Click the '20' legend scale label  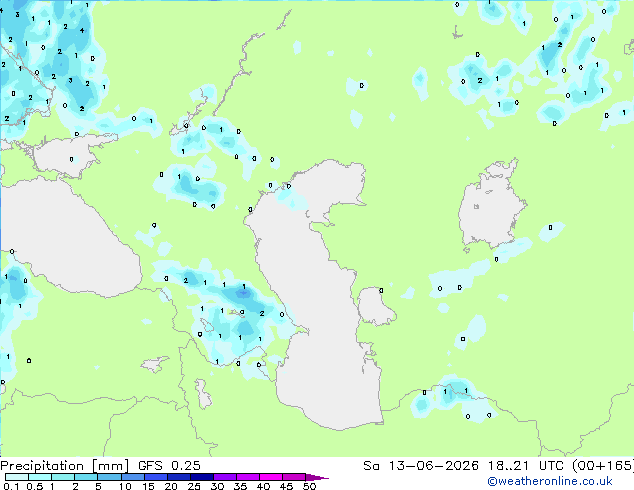click(x=171, y=486)
